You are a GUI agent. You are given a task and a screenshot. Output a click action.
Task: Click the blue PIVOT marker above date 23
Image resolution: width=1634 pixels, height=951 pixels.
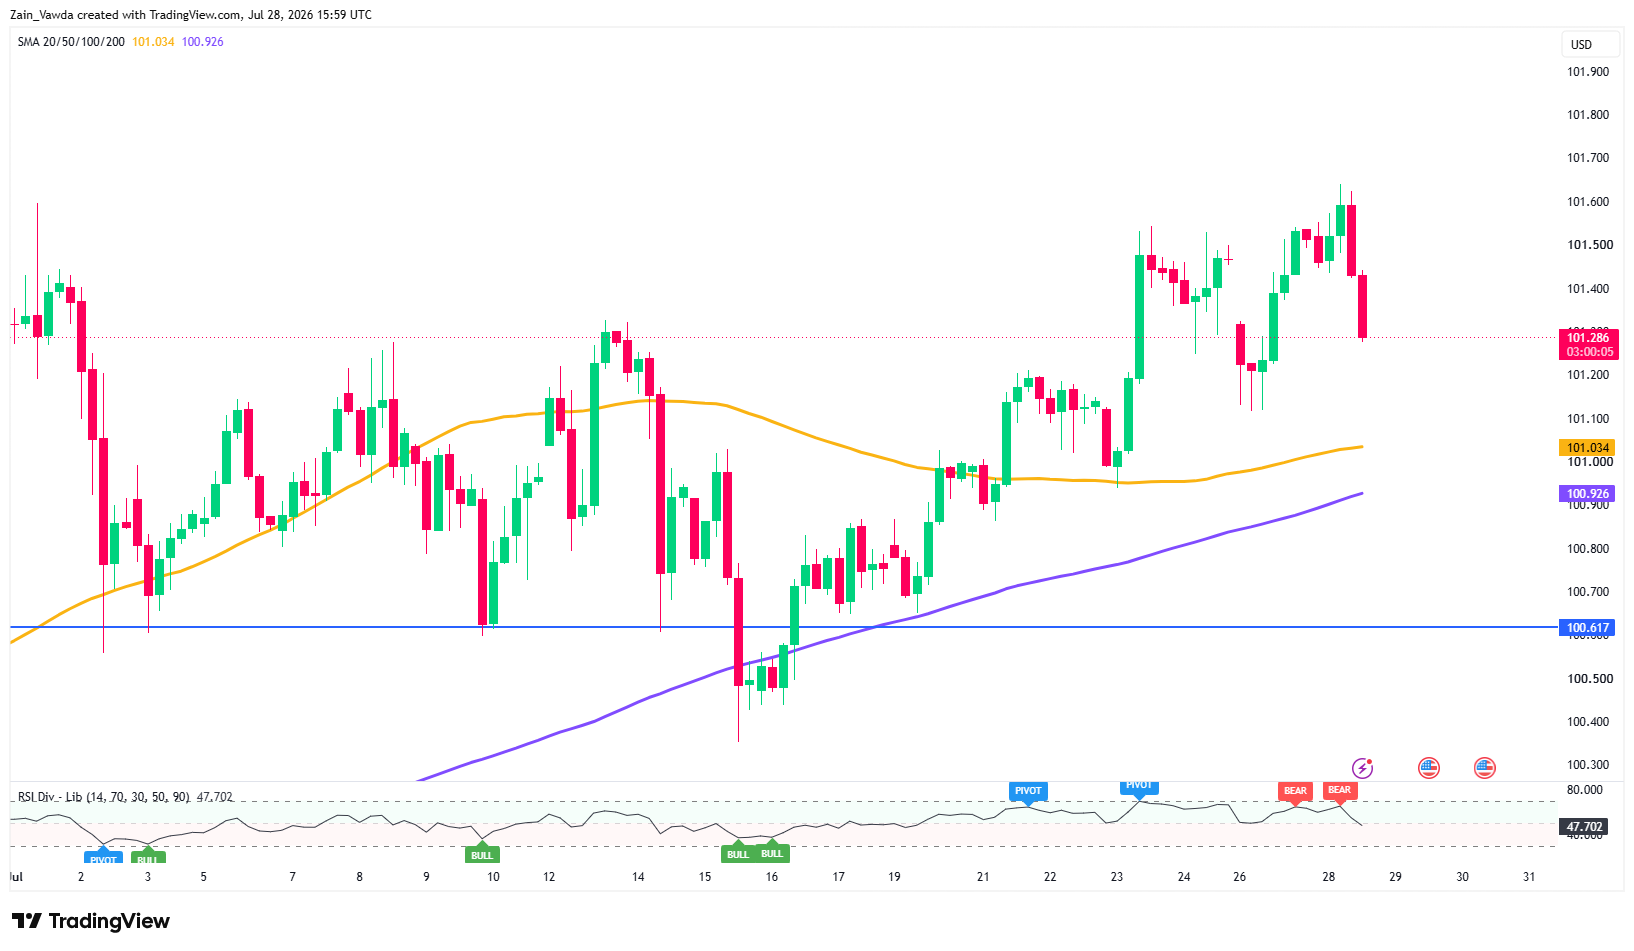tap(1139, 786)
